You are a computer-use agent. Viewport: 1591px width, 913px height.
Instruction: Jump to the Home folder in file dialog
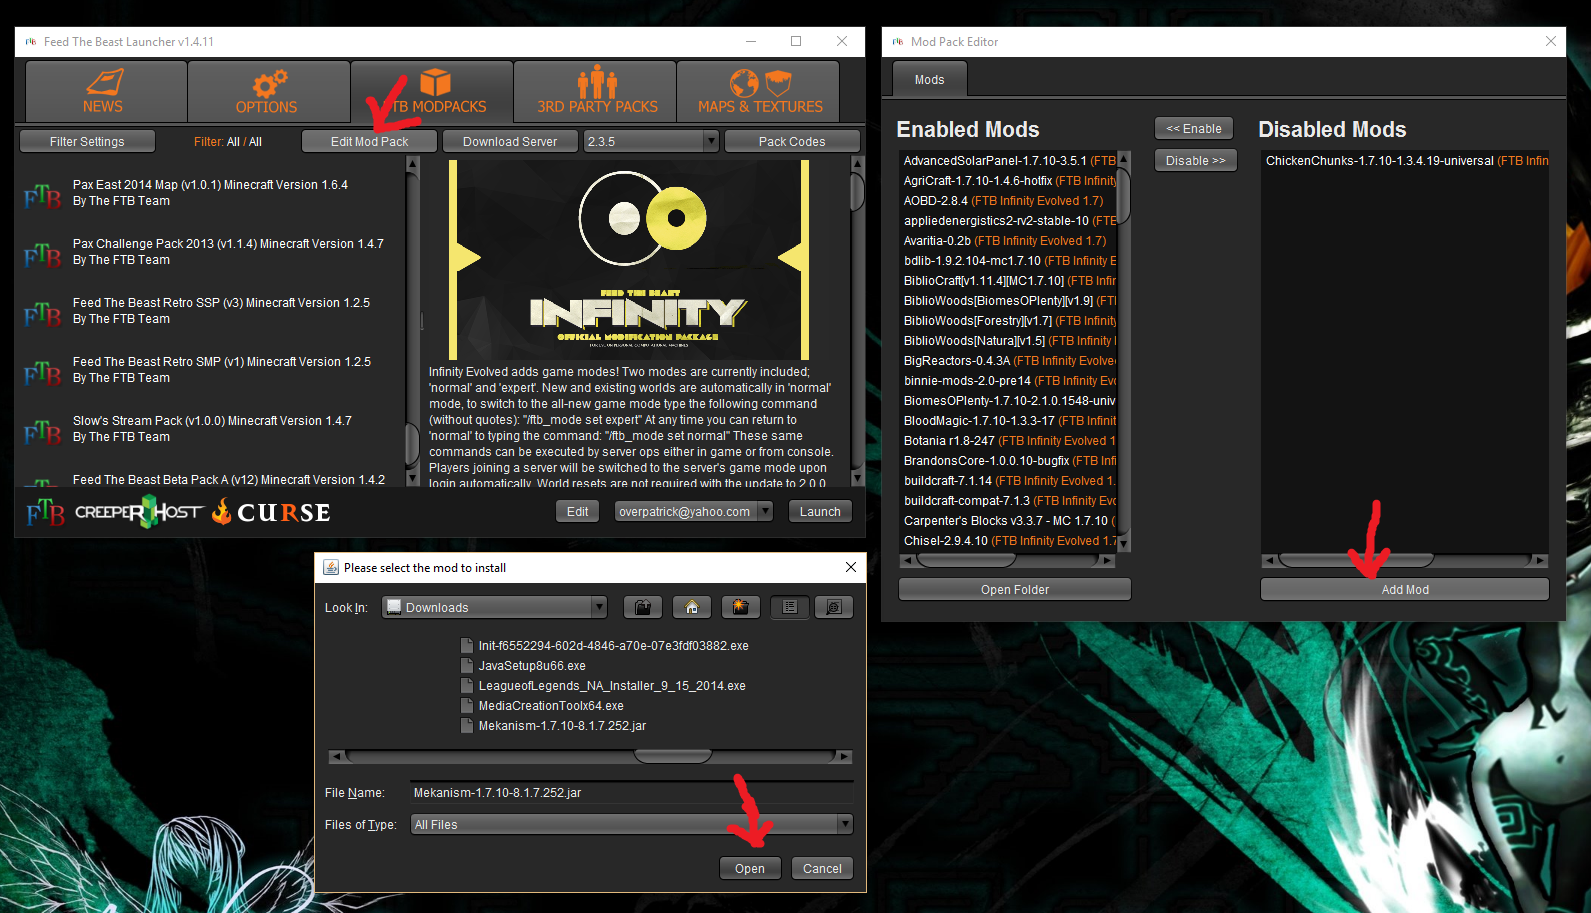[x=692, y=607]
